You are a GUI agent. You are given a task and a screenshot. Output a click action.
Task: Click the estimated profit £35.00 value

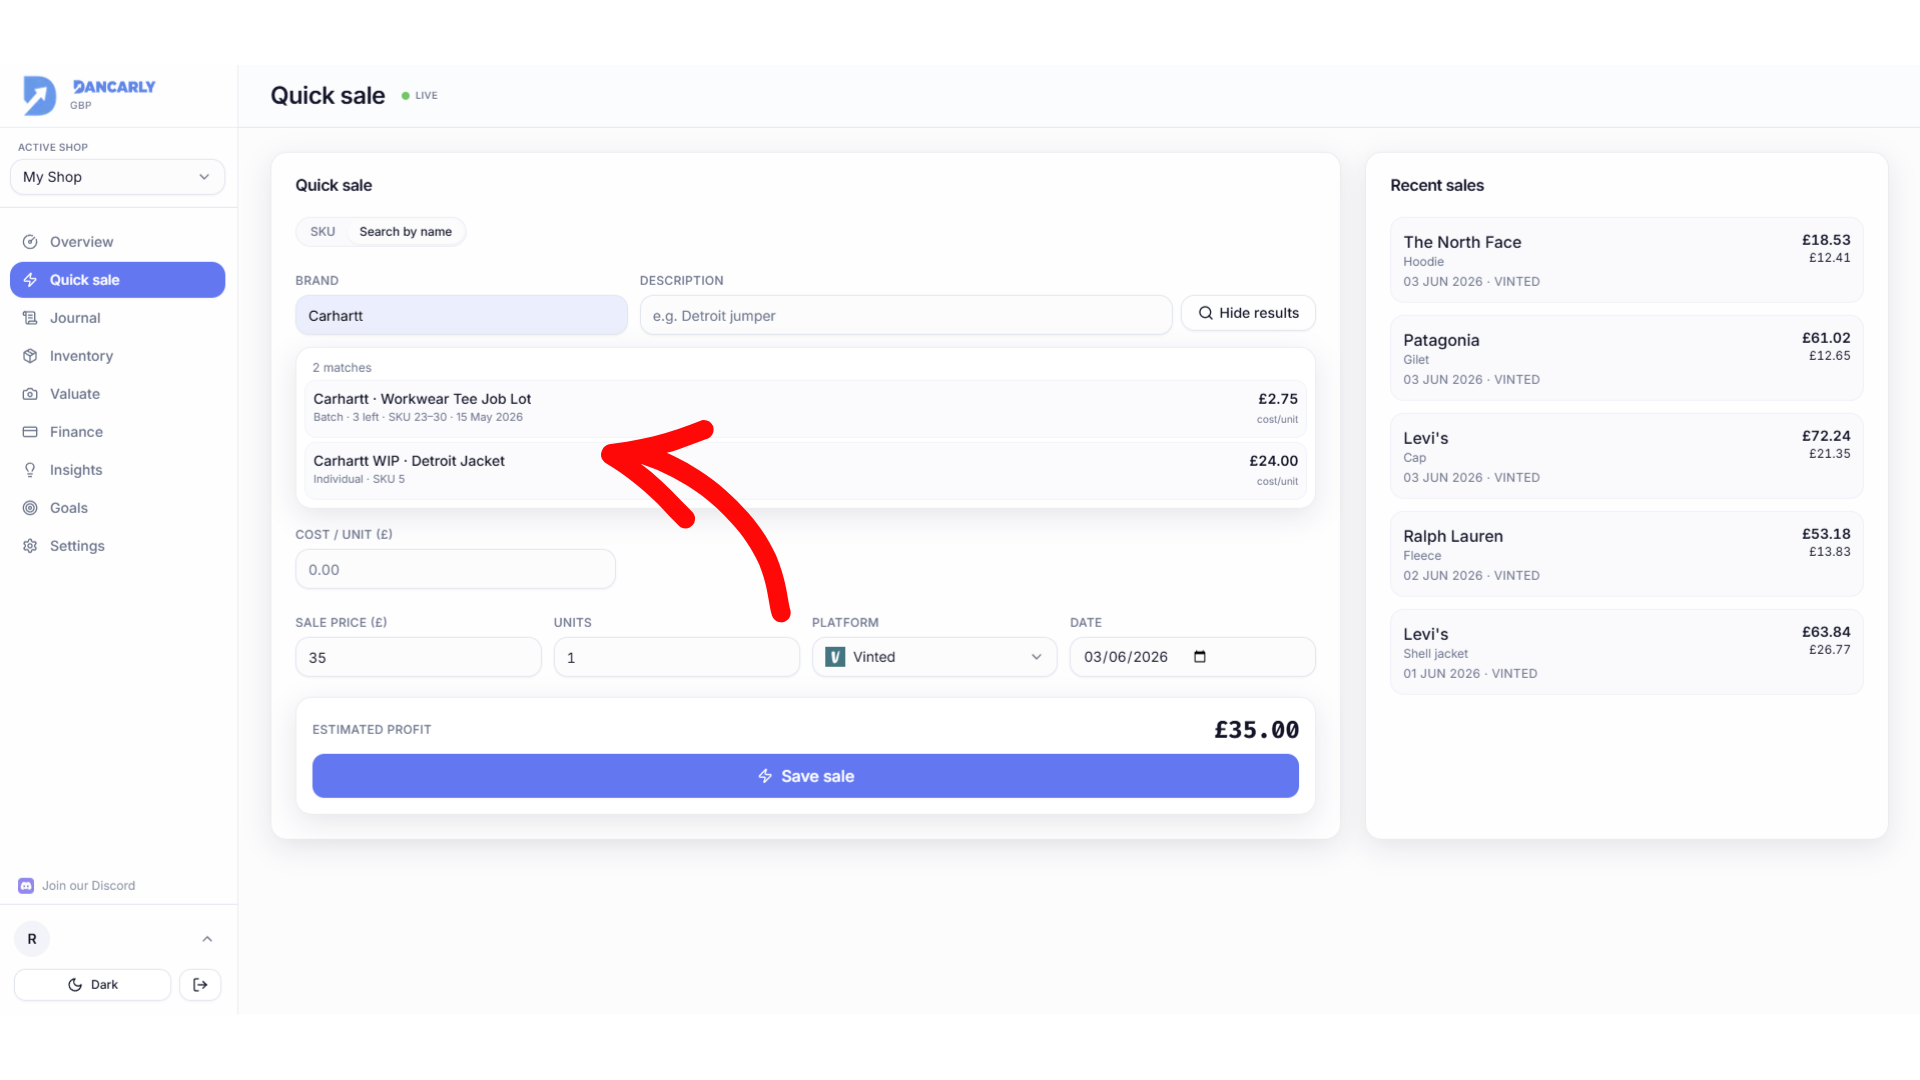click(x=1256, y=730)
